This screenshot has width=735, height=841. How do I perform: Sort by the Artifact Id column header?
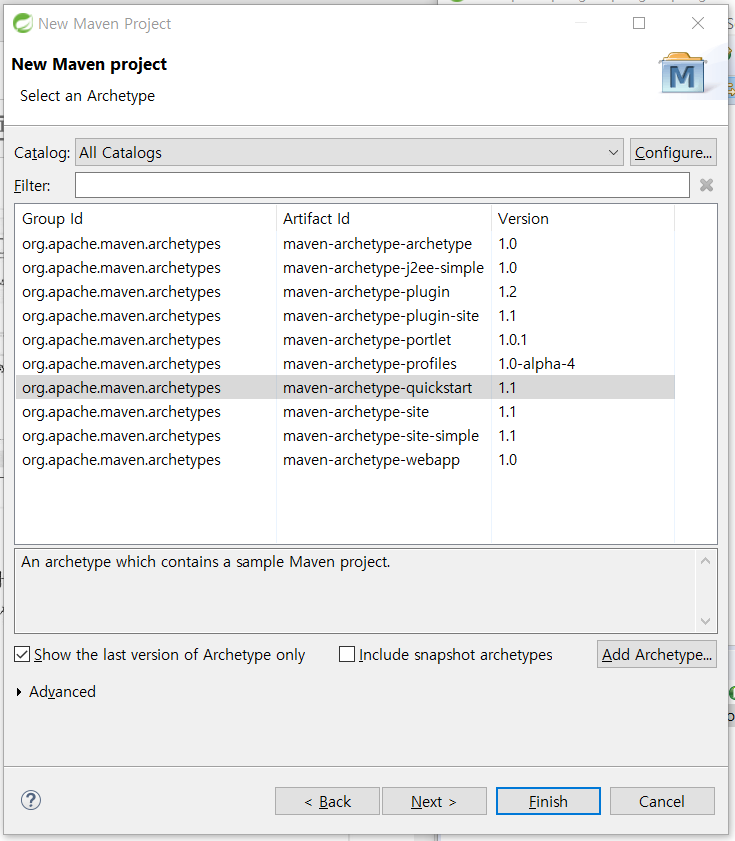(x=384, y=218)
